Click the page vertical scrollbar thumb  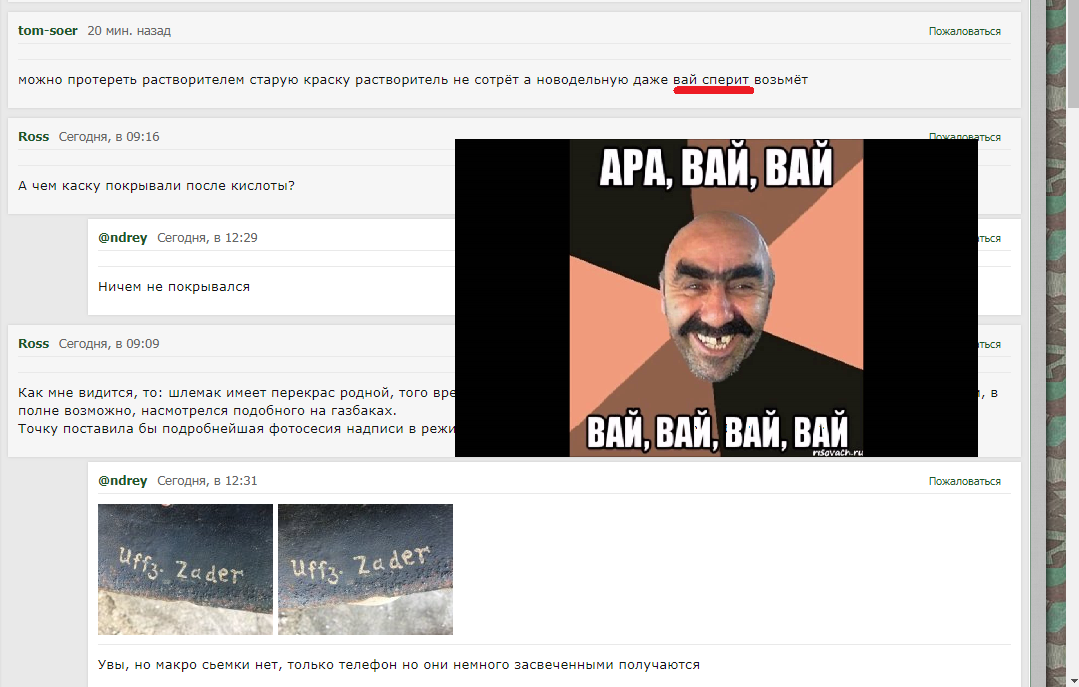pyautogui.click(x=1072, y=54)
